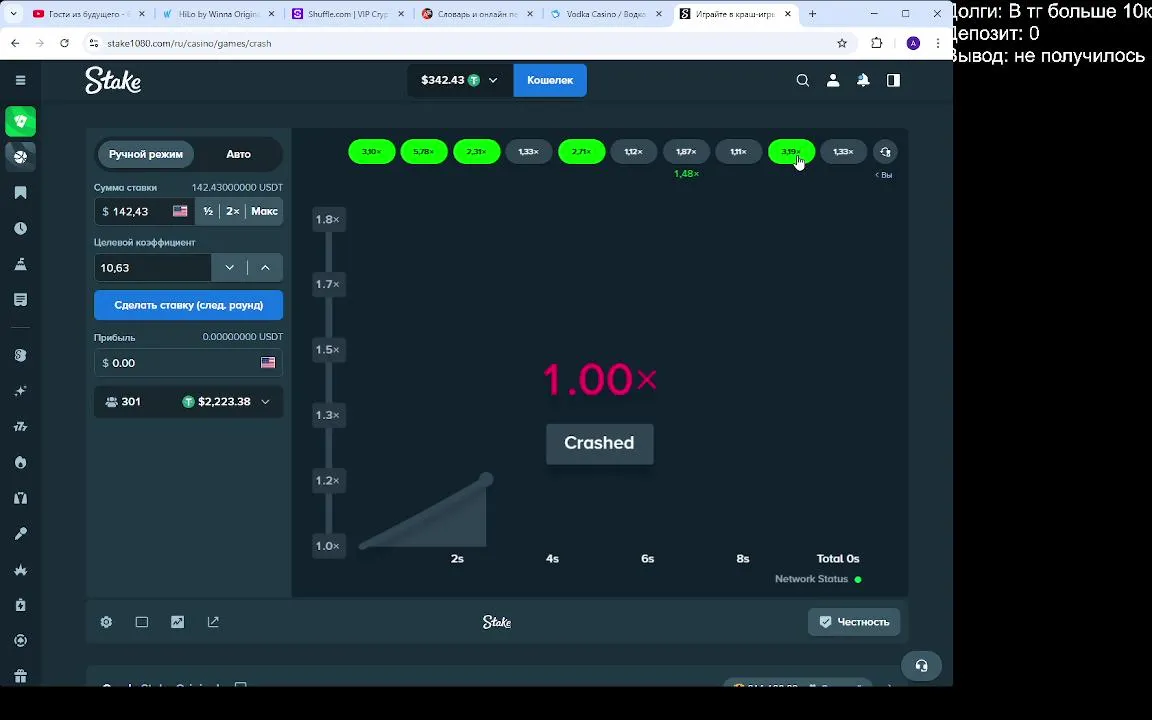Viewport: 1152px width, 720px height.
Task: Open live stats with the chart icon
Action: (178, 622)
